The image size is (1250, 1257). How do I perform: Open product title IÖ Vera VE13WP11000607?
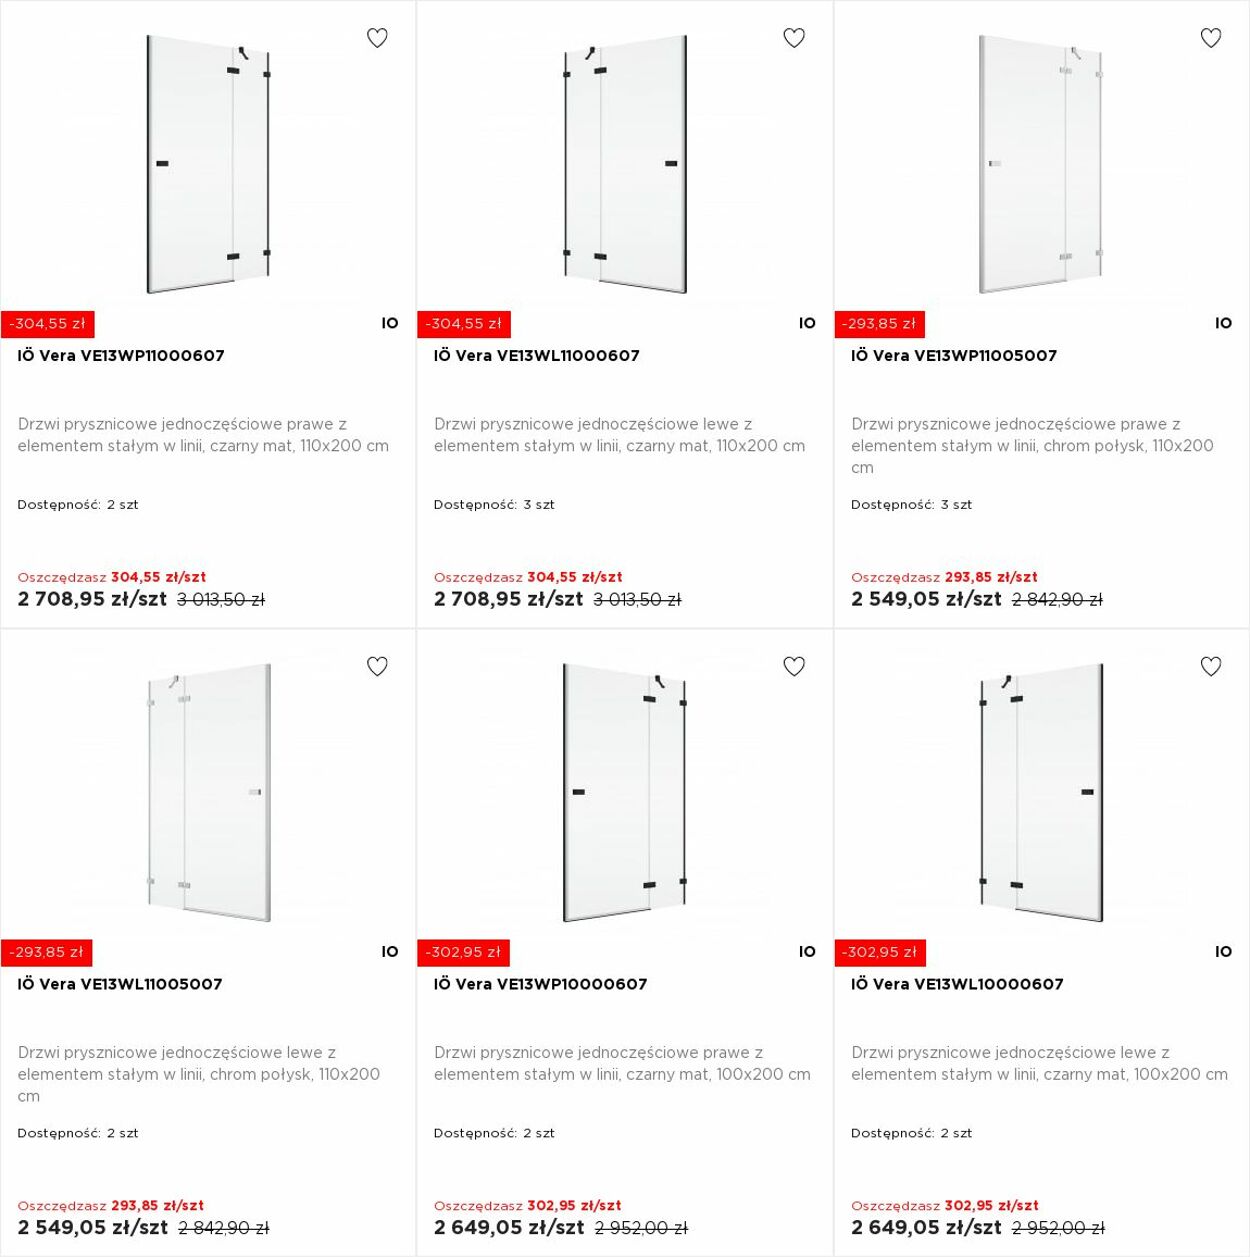121,355
